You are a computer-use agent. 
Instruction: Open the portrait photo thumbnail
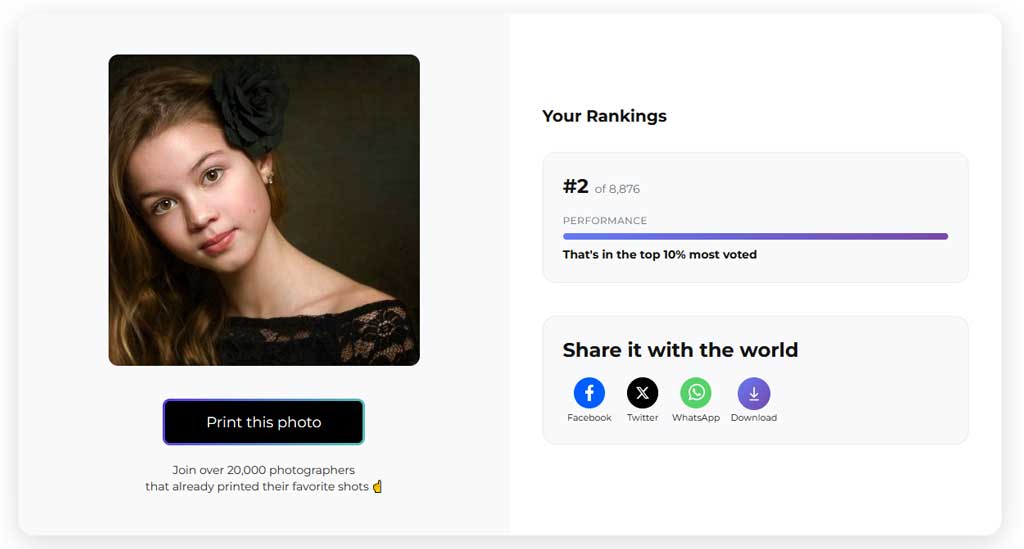264,210
